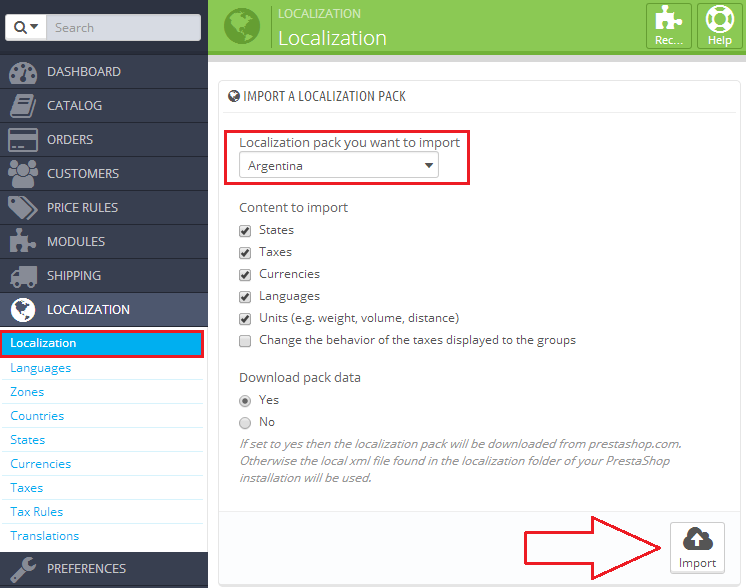The image size is (746, 588).
Task: Open the Help lifebuoy button
Action: coord(719,26)
